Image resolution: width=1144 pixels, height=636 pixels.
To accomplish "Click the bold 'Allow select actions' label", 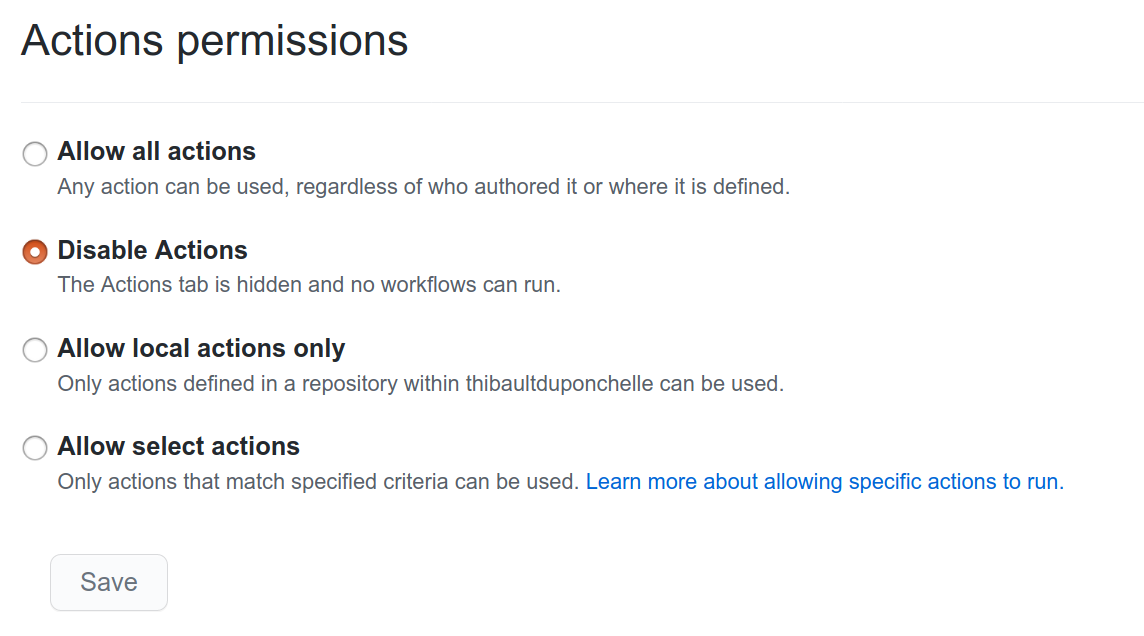I will click(178, 446).
